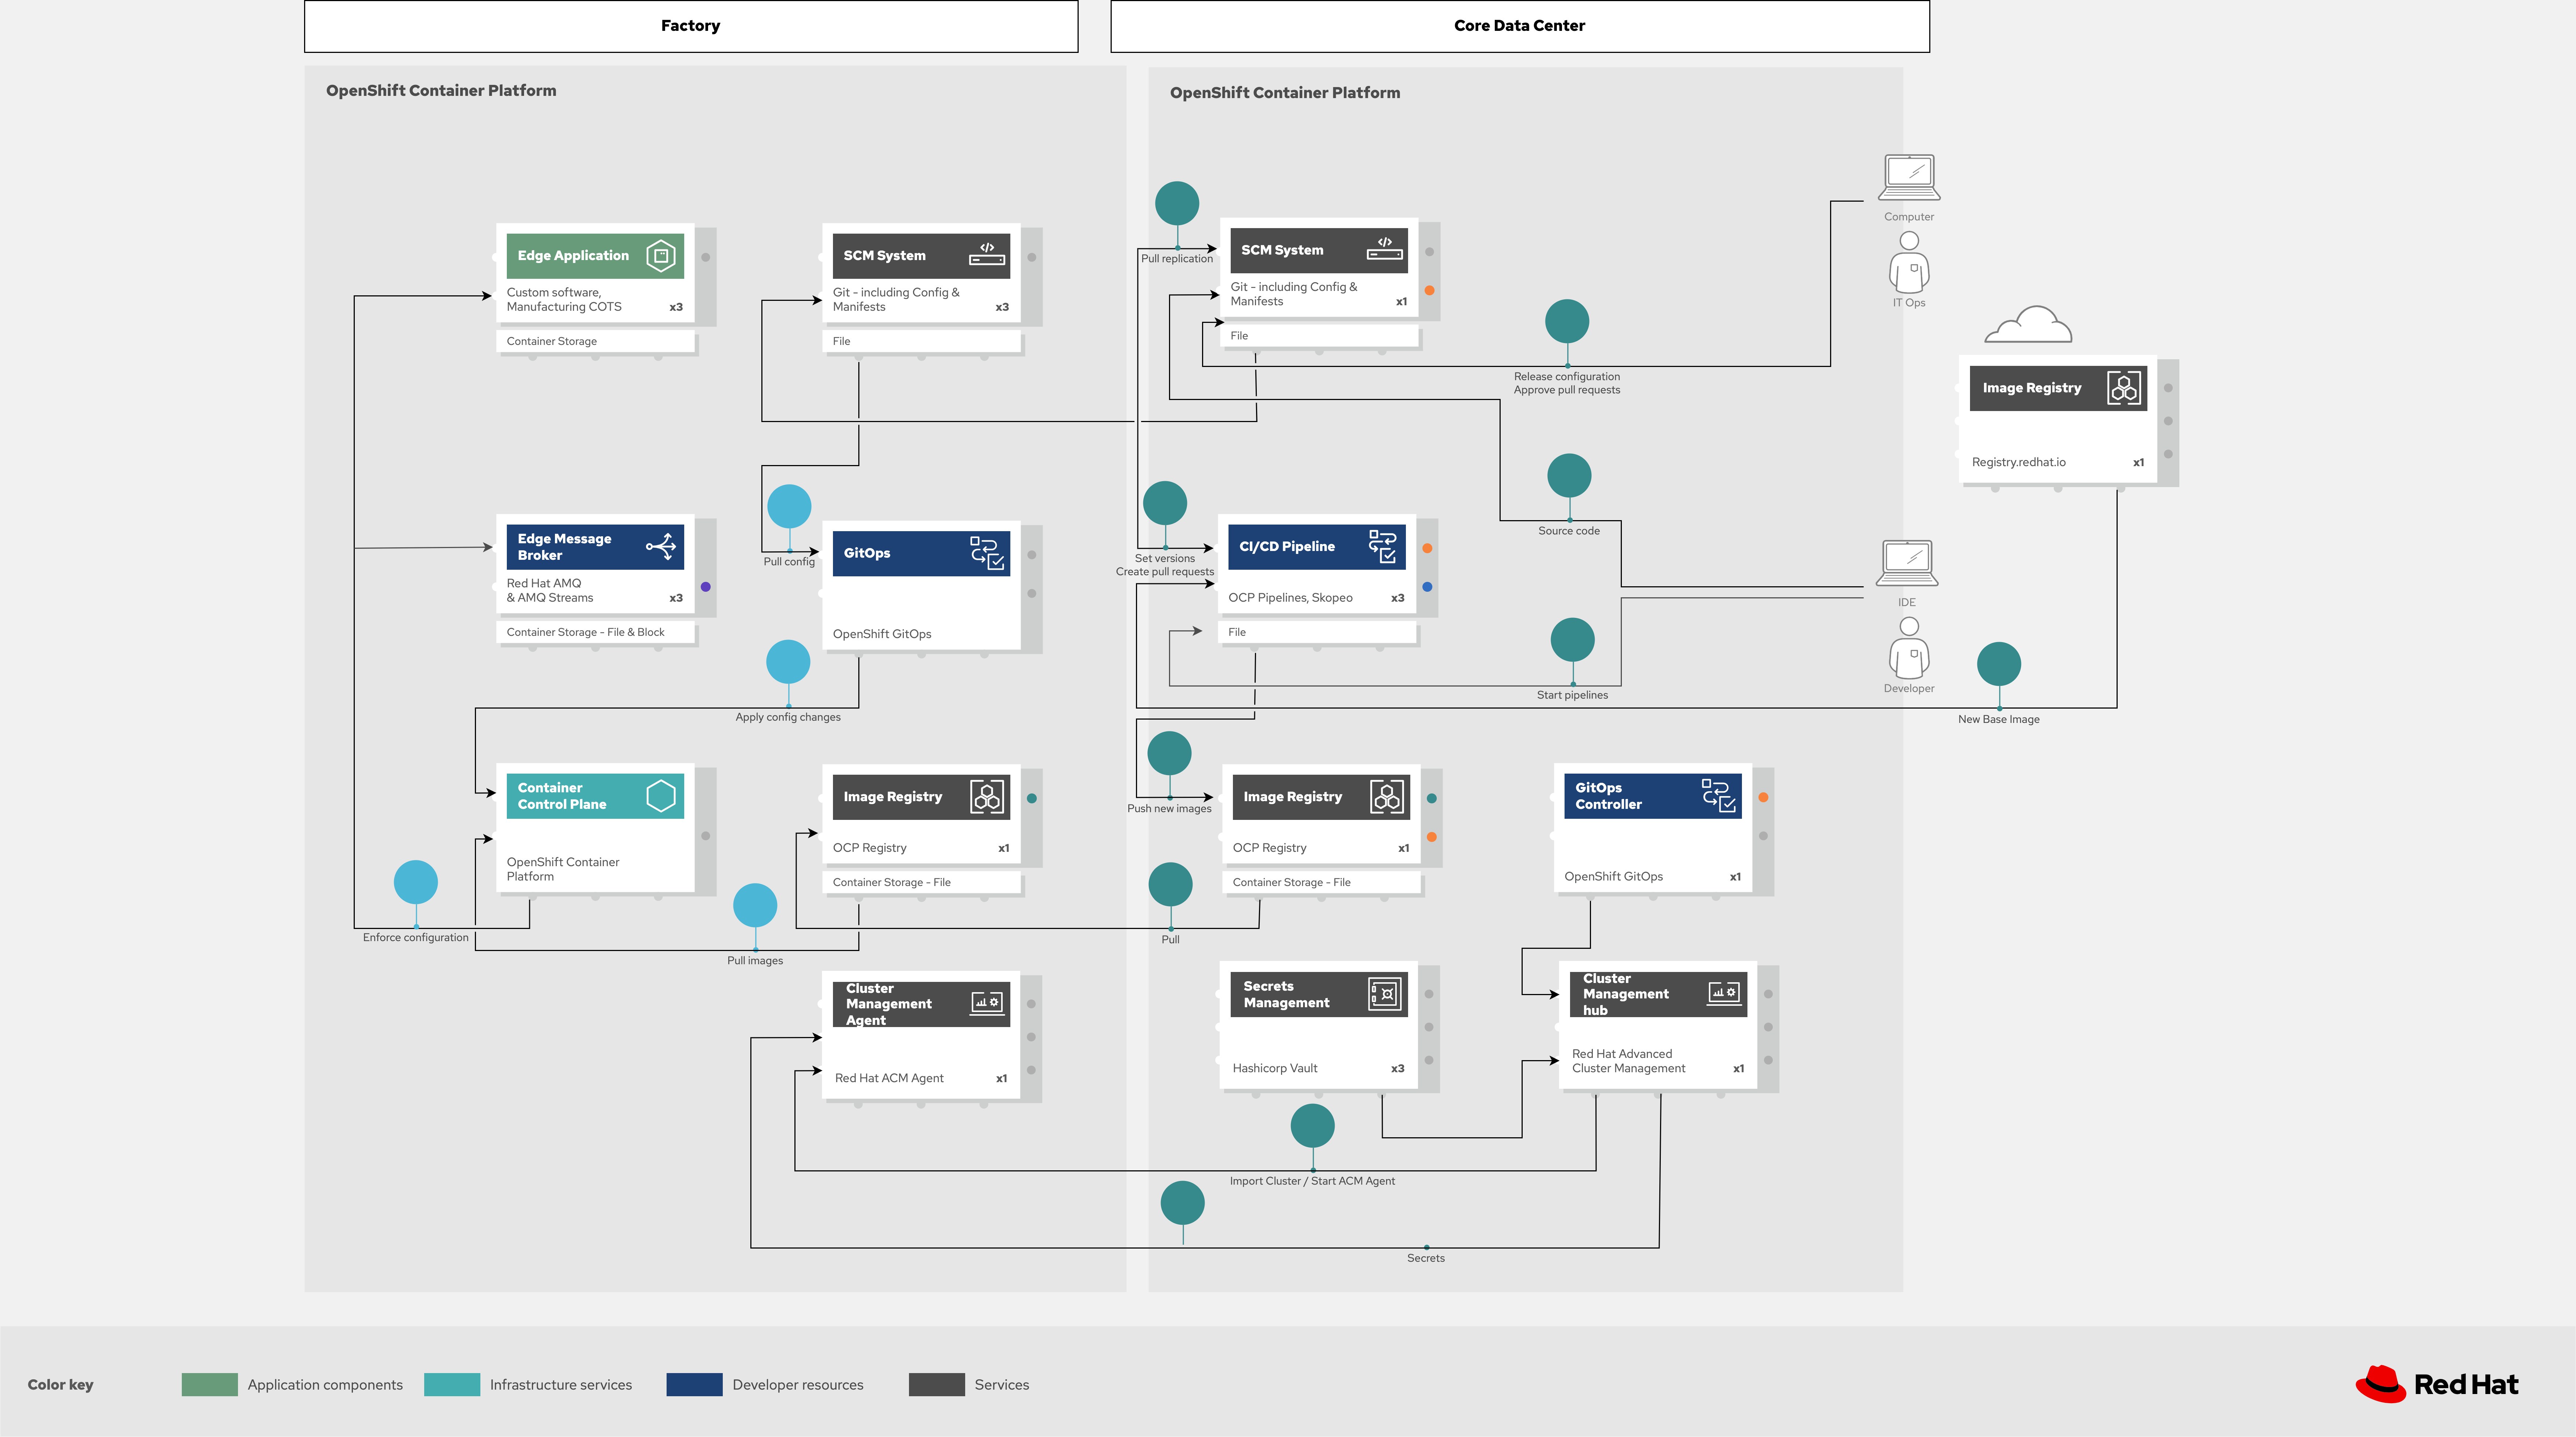Click the Edge Message Broker card title
Screen dimensions: 2576x1437
pos(564,547)
